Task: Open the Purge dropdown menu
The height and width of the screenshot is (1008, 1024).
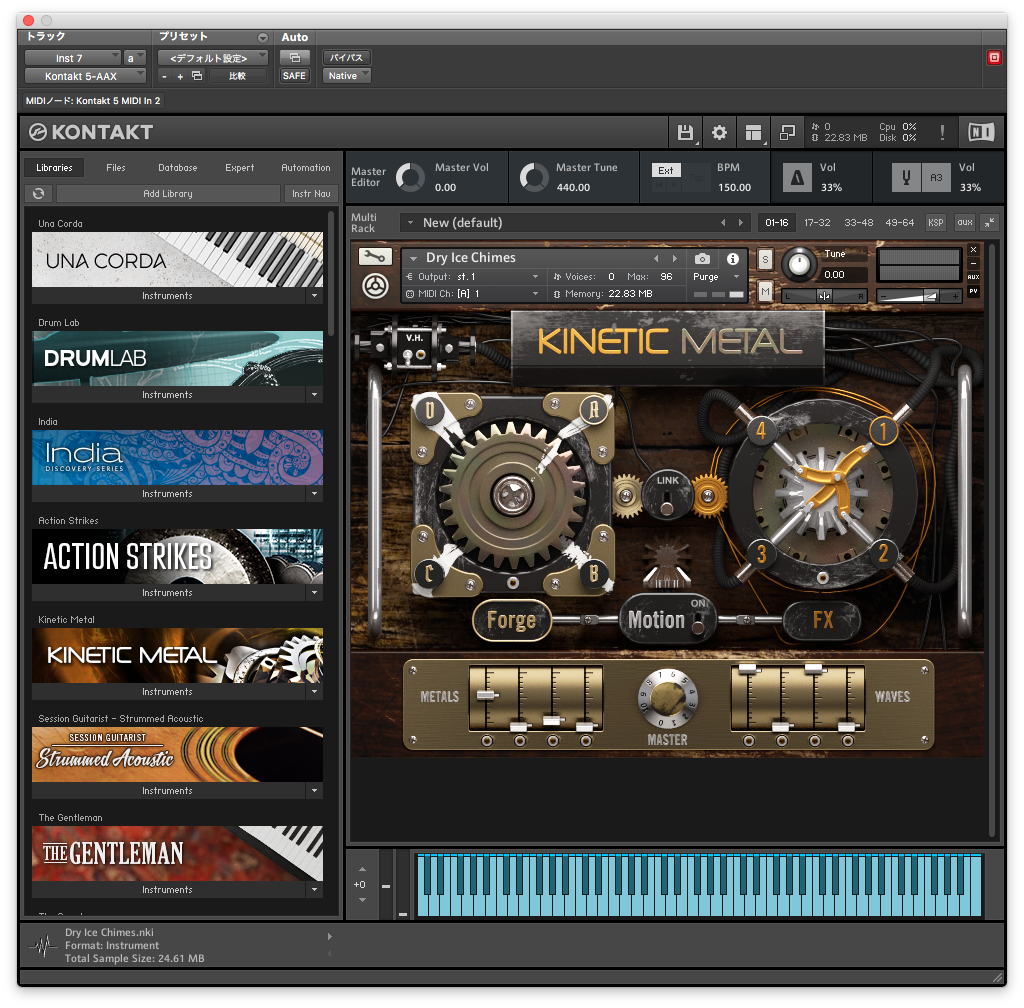Action: pyautogui.click(x=716, y=277)
